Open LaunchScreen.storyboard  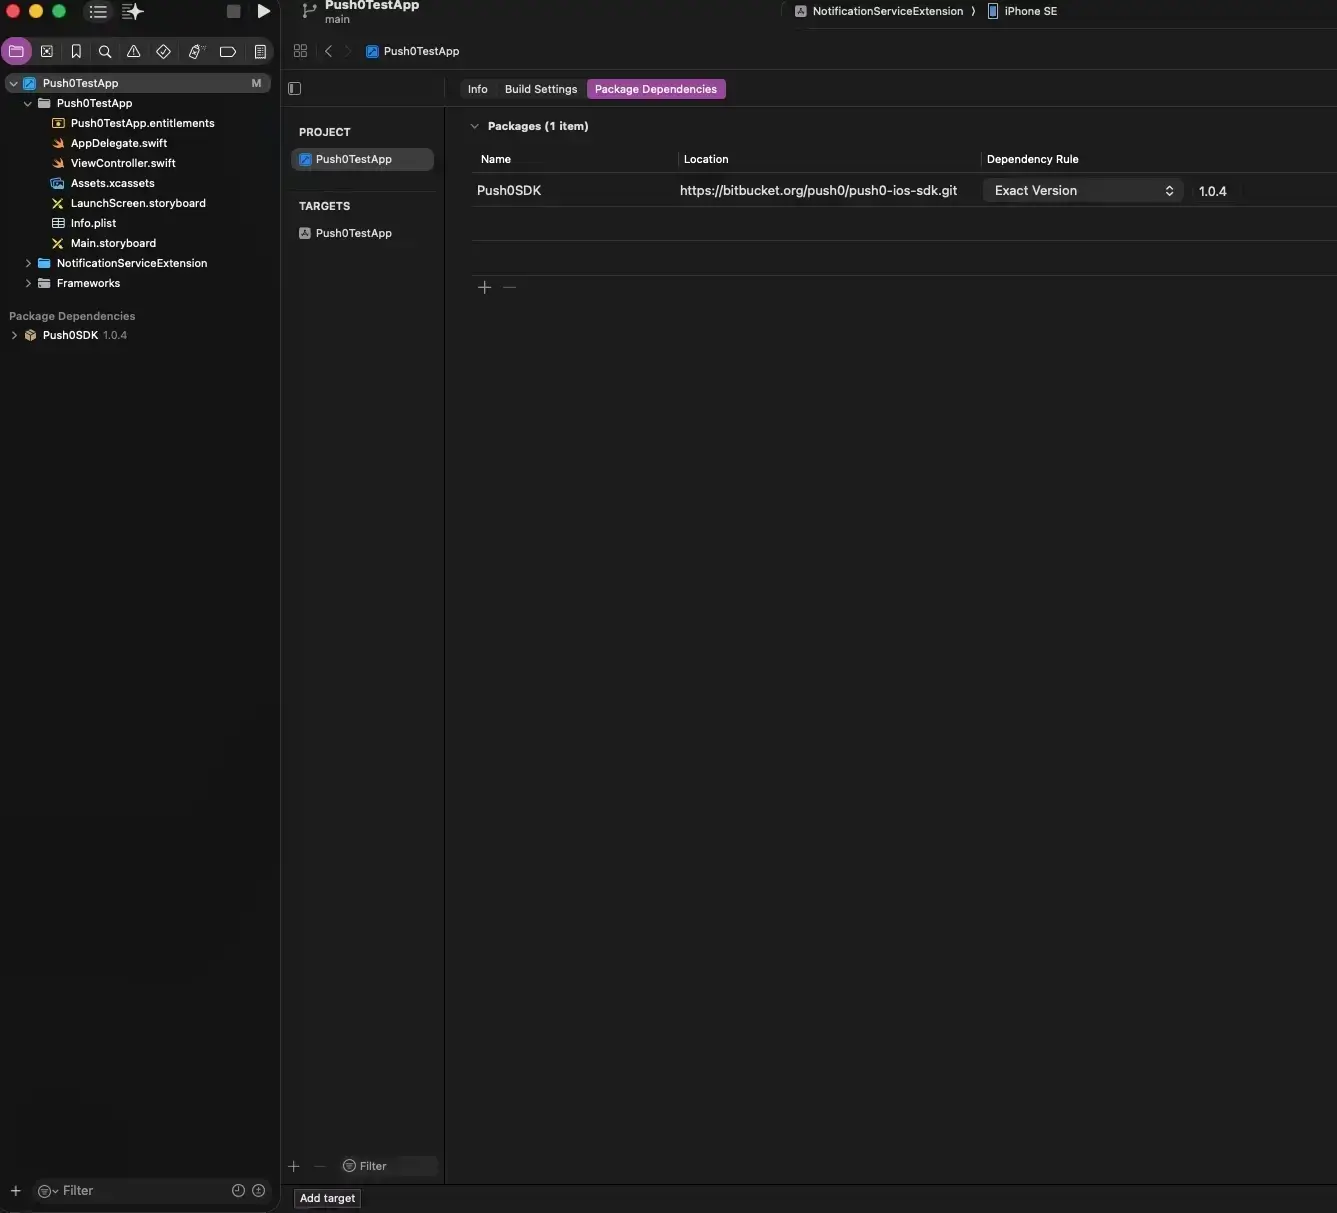coord(138,203)
